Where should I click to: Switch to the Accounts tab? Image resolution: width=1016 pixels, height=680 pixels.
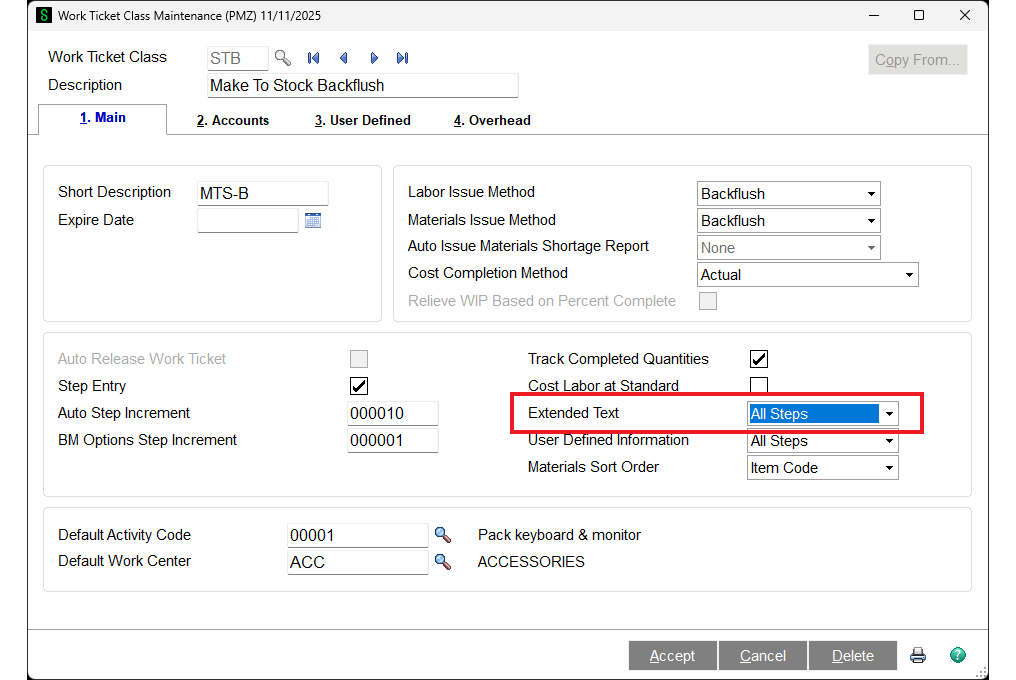233,120
